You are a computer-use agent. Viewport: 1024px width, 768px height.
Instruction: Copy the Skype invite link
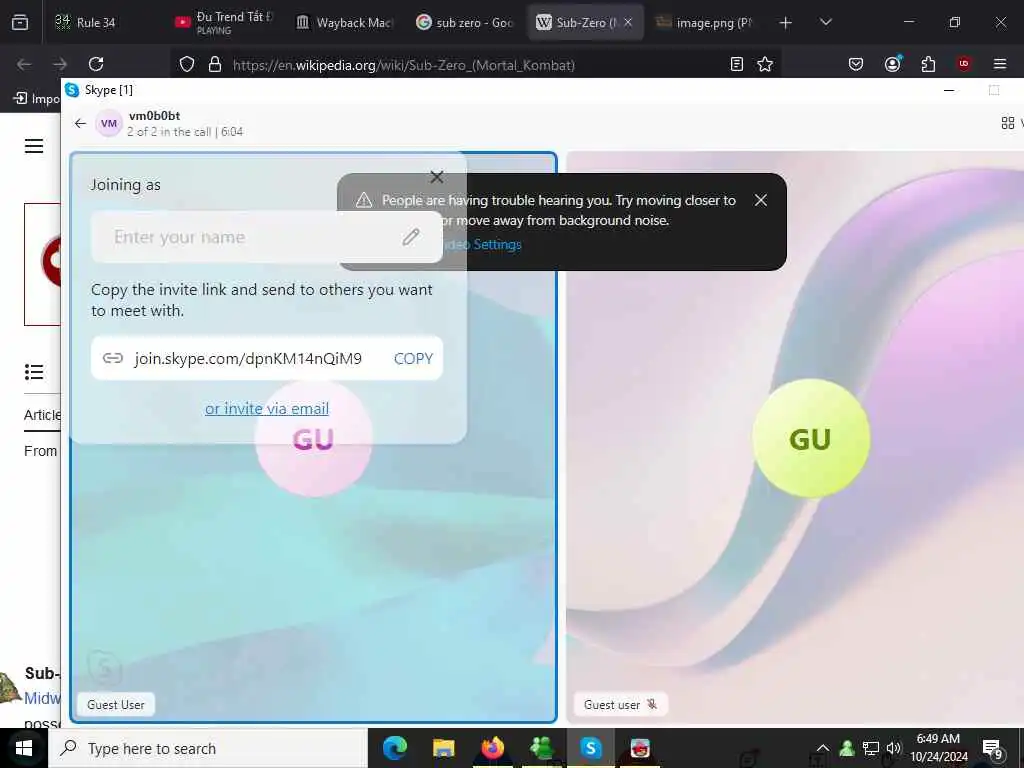tap(413, 359)
